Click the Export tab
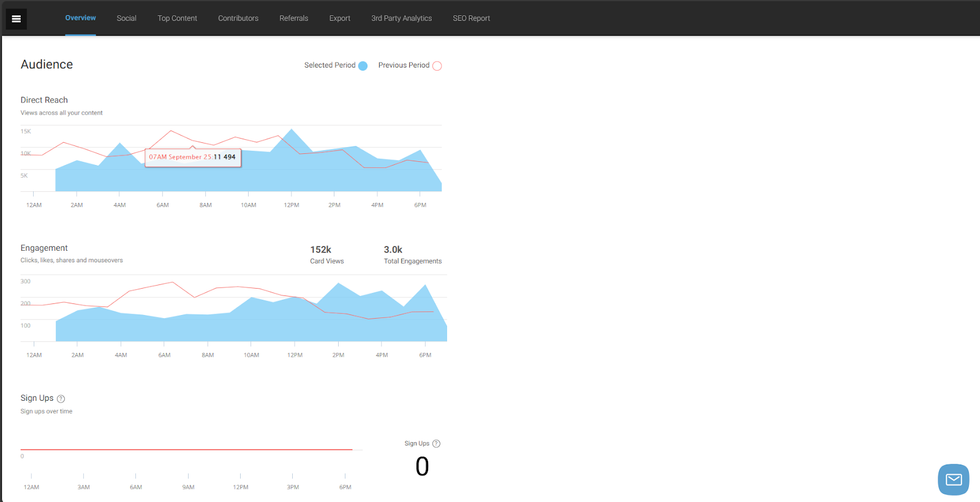980x502 pixels. click(339, 18)
